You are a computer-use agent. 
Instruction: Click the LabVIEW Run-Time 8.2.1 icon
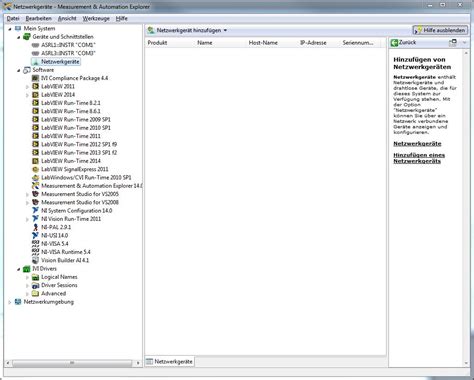pyautogui.click(x=35, y=103)
